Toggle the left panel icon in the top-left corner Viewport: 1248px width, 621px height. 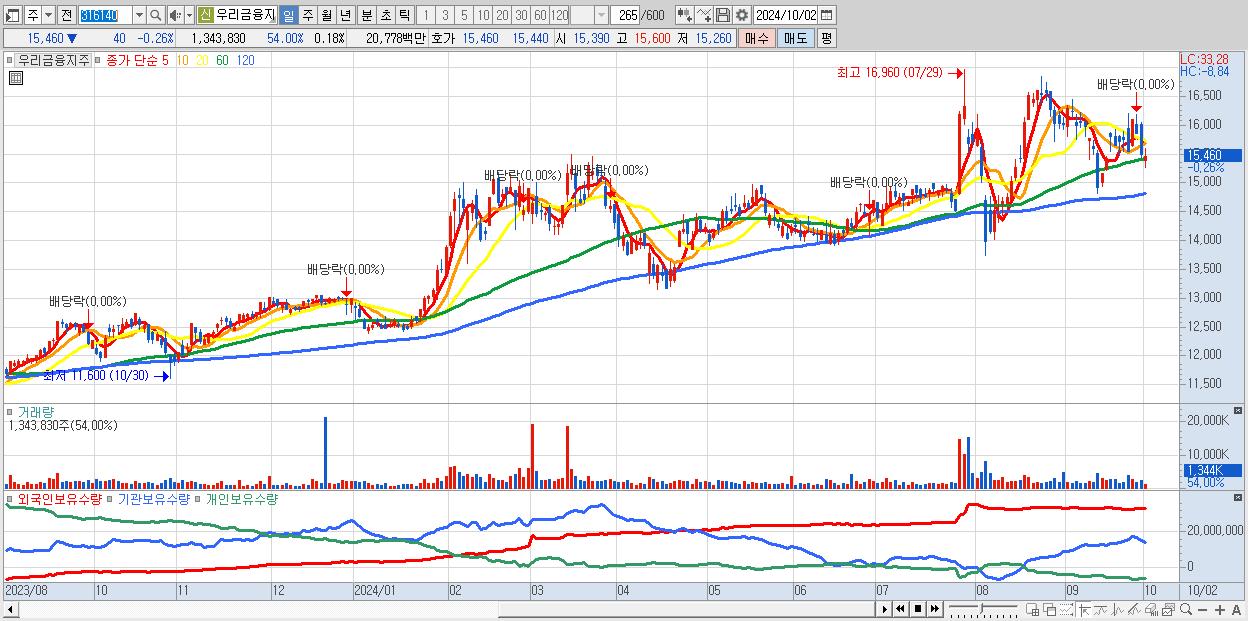[12, 15]
